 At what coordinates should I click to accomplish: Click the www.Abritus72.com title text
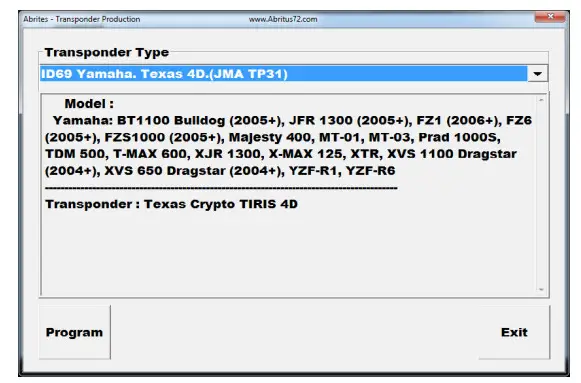coord(283,19)
